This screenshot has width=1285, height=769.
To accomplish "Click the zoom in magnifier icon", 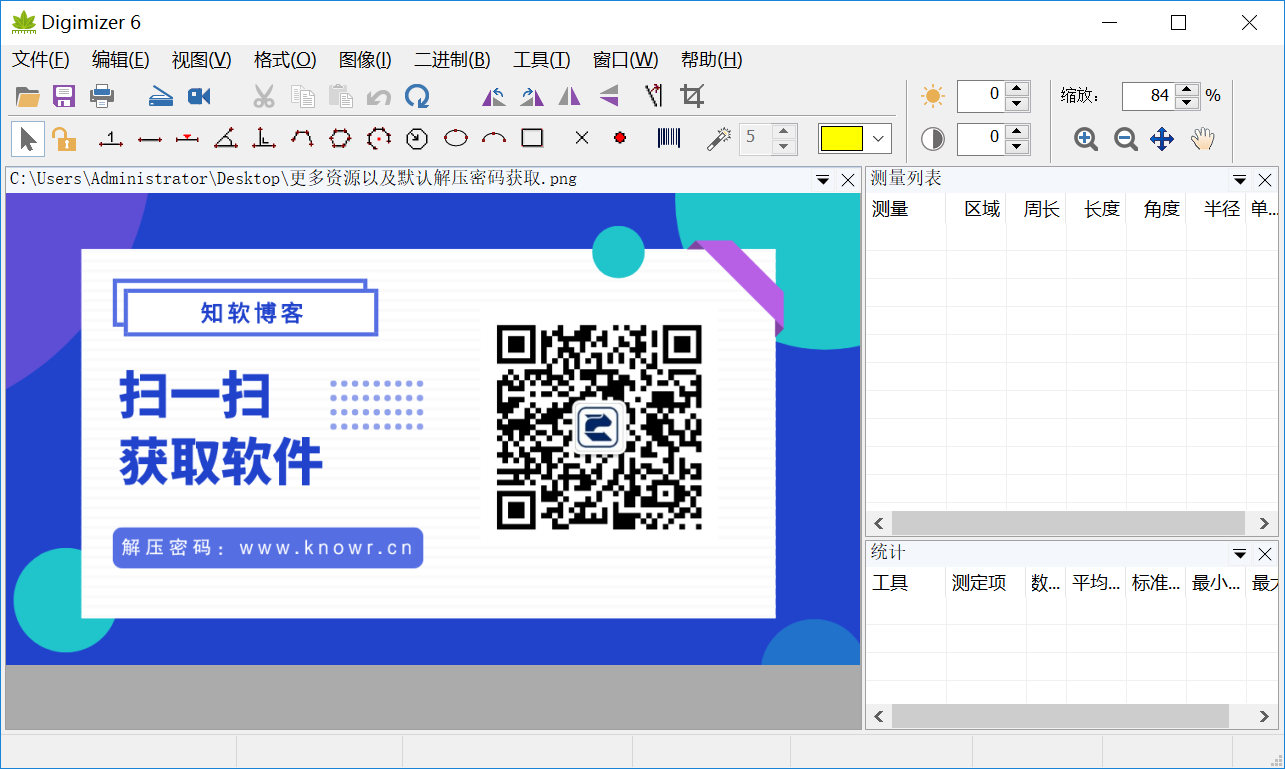I will point(1086,139).
